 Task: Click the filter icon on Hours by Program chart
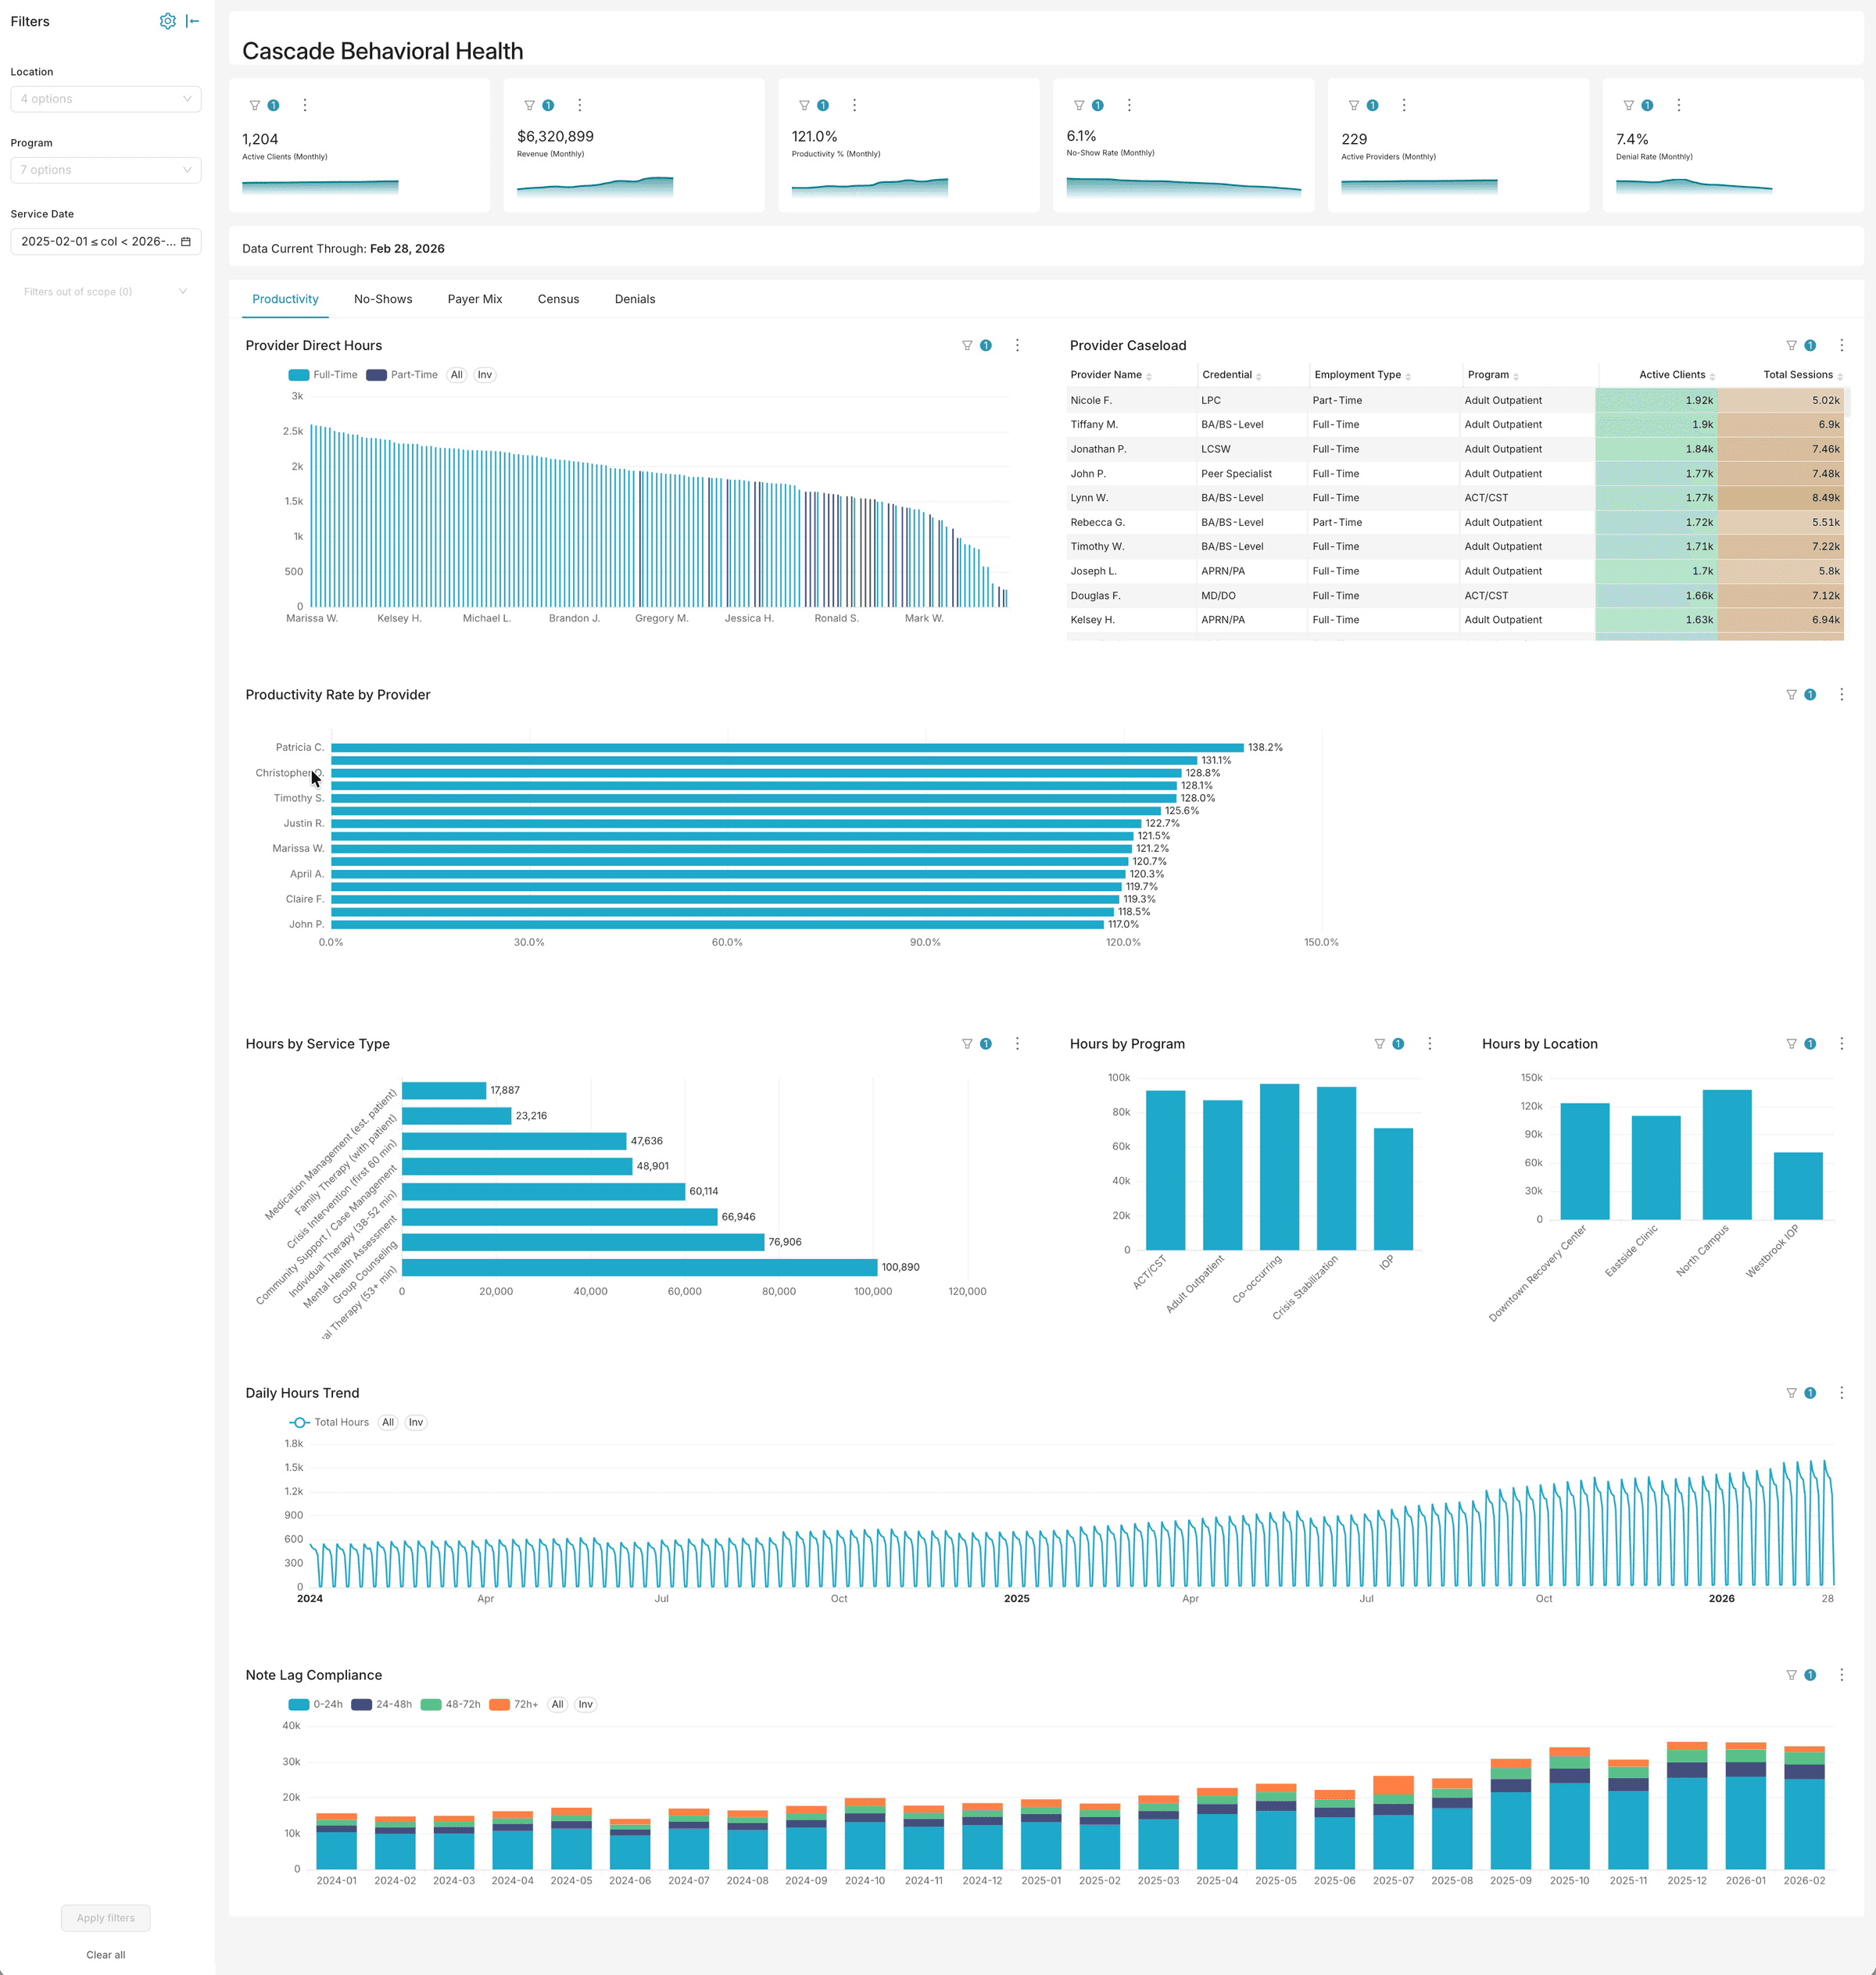pos(1379,1043)
